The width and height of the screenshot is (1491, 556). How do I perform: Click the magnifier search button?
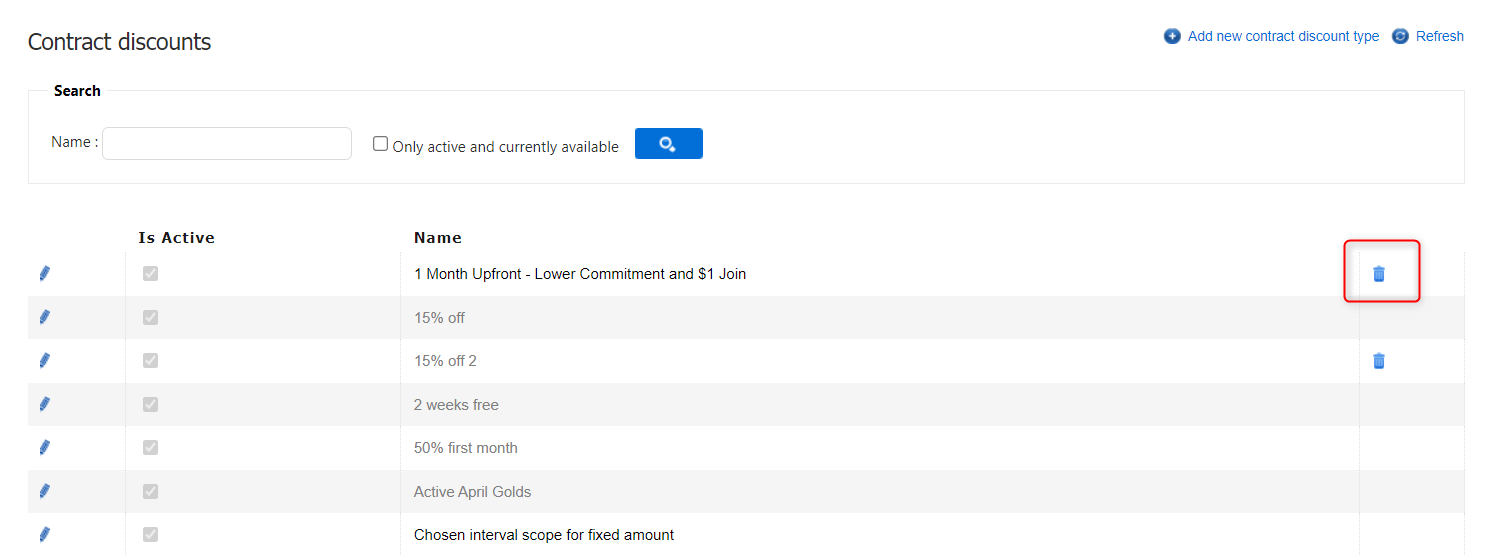click(668, 144)
